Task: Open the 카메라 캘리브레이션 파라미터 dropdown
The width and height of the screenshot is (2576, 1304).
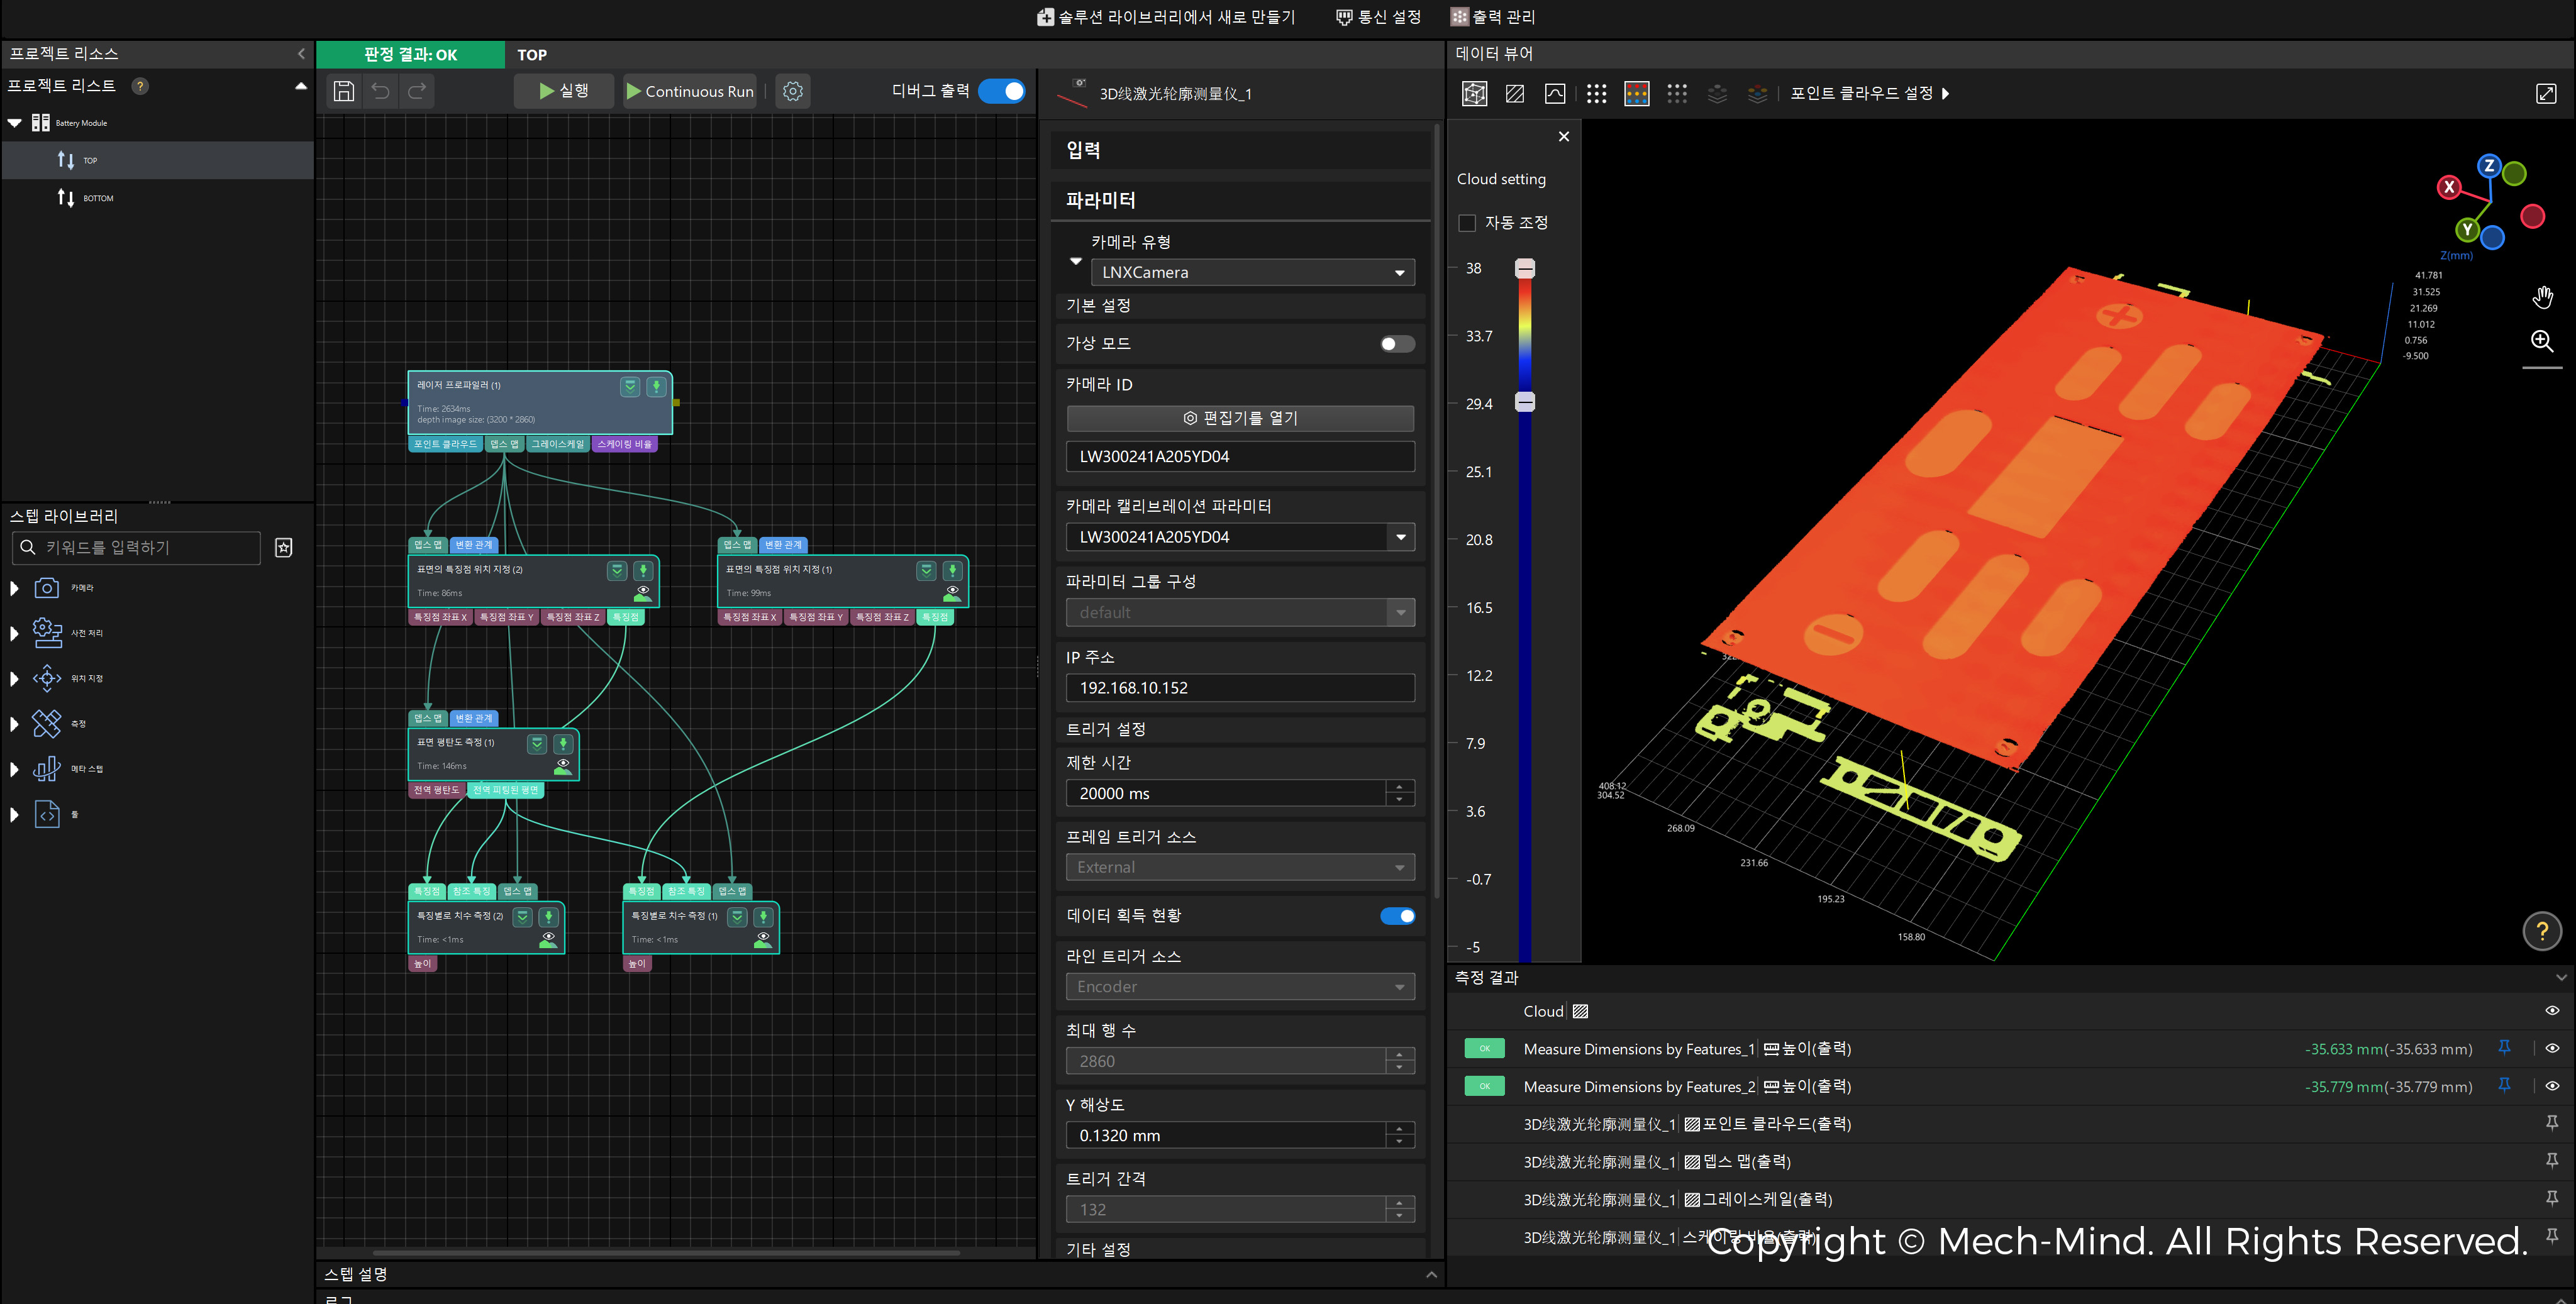Action: click(1400, 537)
